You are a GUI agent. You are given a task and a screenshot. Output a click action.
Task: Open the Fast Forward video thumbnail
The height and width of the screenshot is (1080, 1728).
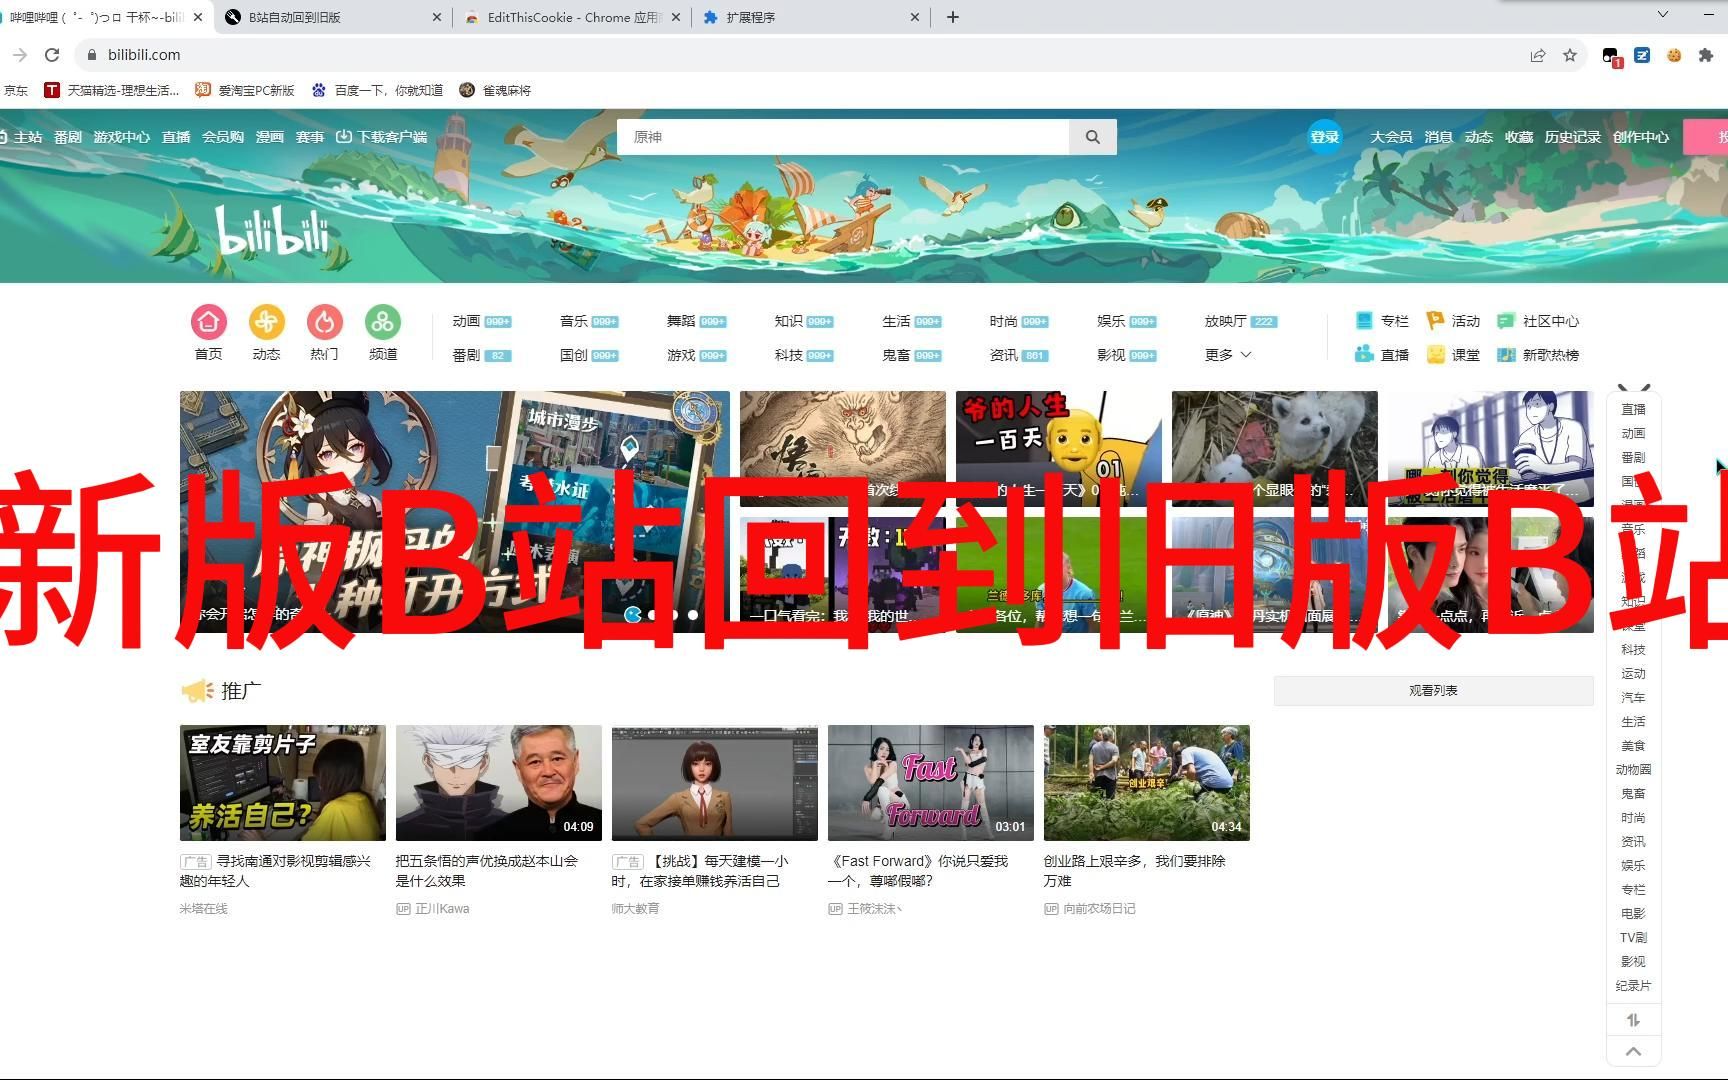(x=931, y=783)
